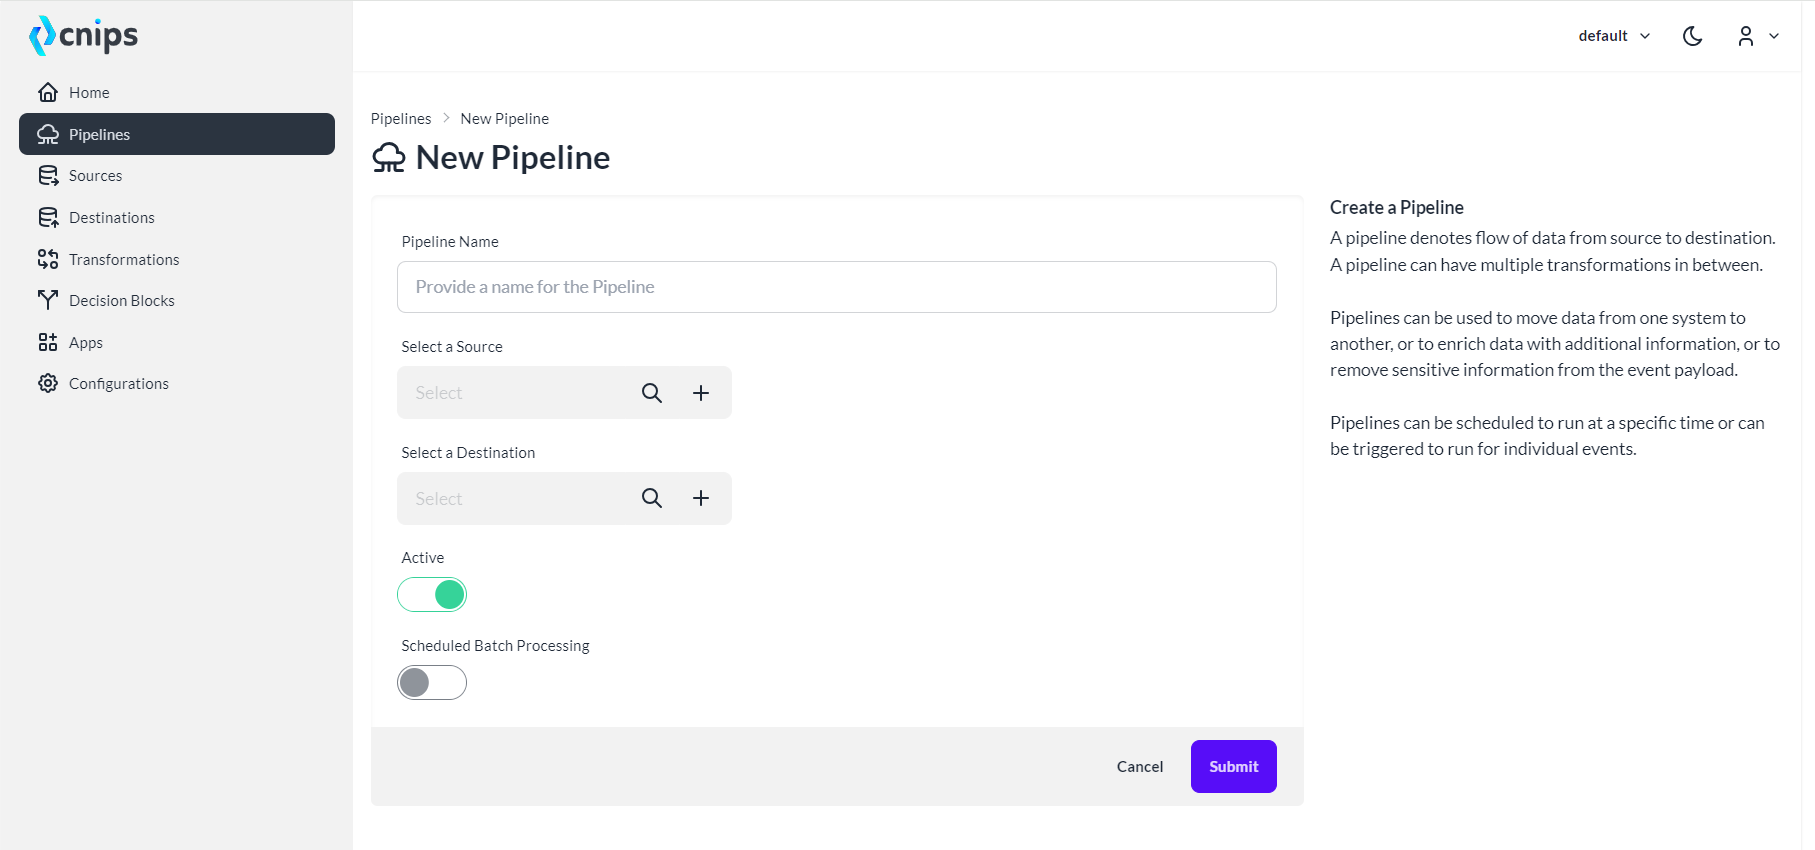Click the Sources database icon
The height and width of the screenshot is (850, 1815).
tap(48, 176)
